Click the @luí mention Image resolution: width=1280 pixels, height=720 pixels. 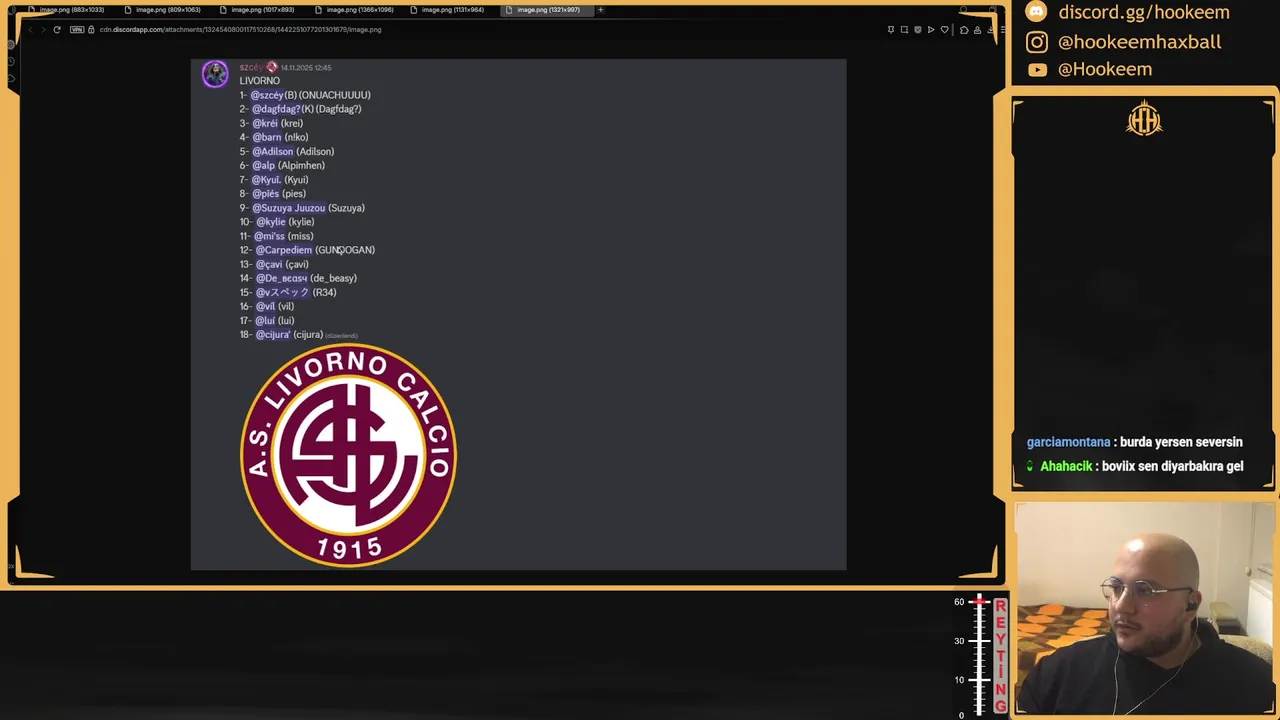[x=265, y=321]
